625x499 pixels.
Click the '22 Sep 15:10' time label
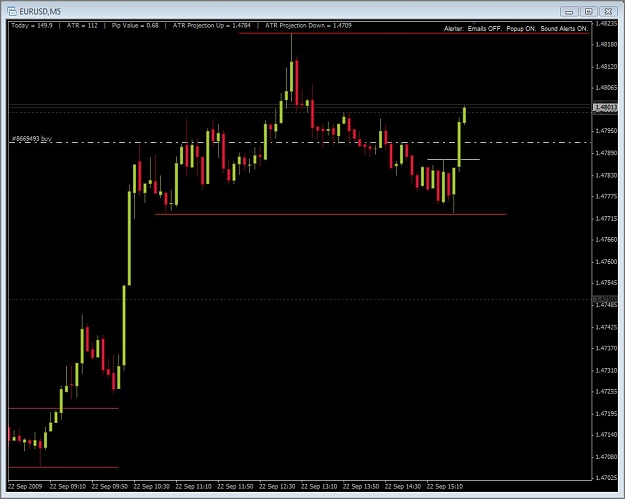point(445,487)
